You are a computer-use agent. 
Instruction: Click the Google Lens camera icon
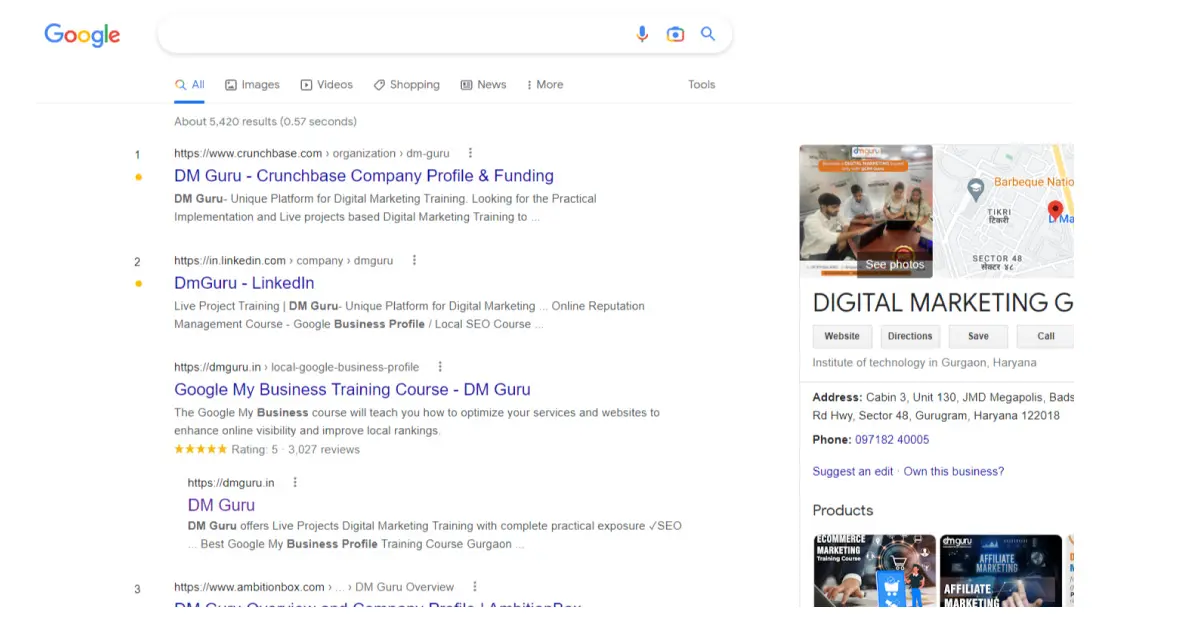(675, 34)
